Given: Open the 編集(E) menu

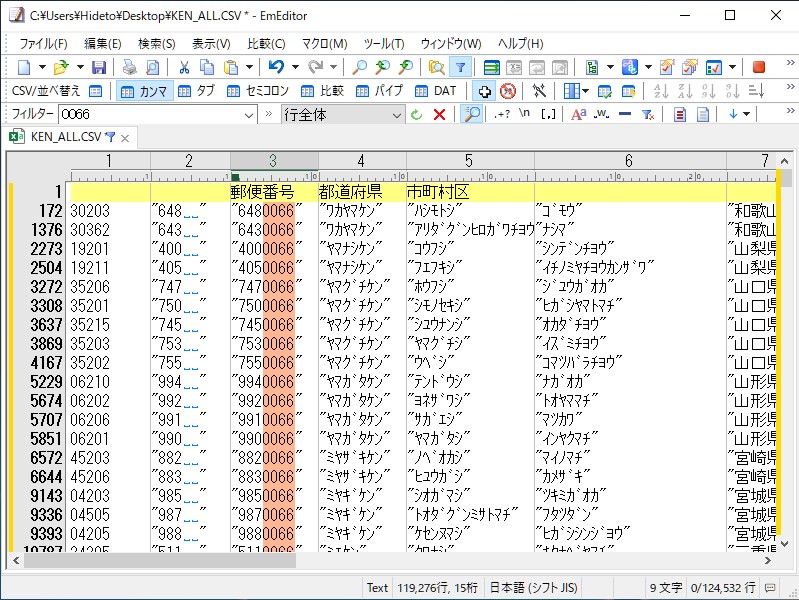Looking at the screenshot, I should 102,44.
